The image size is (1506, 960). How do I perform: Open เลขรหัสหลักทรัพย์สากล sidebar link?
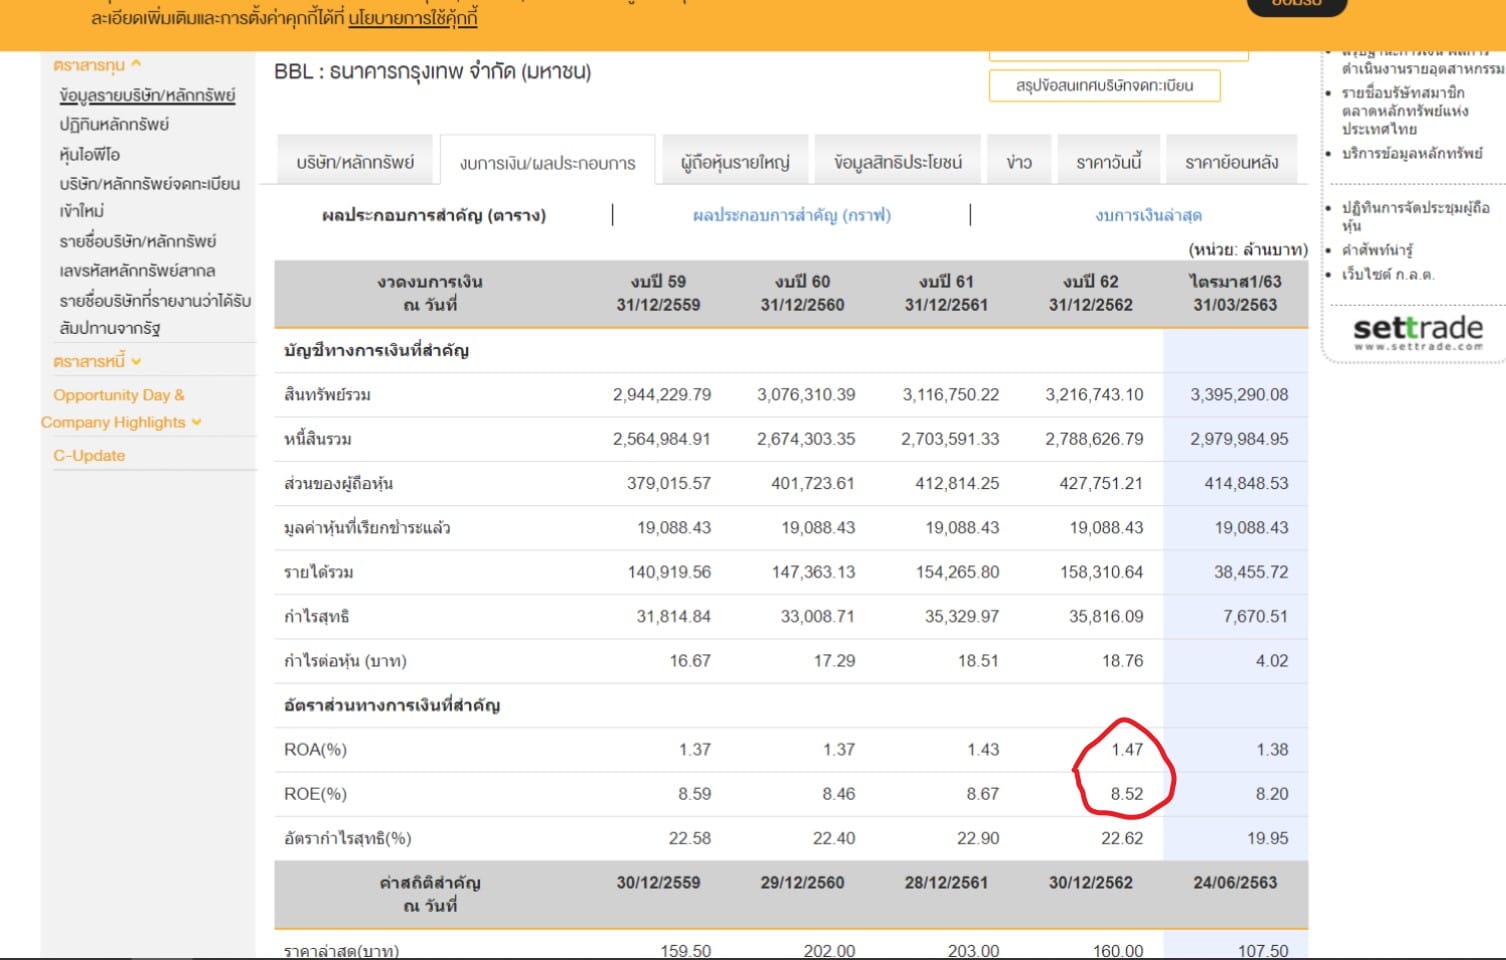coord(137,270)
